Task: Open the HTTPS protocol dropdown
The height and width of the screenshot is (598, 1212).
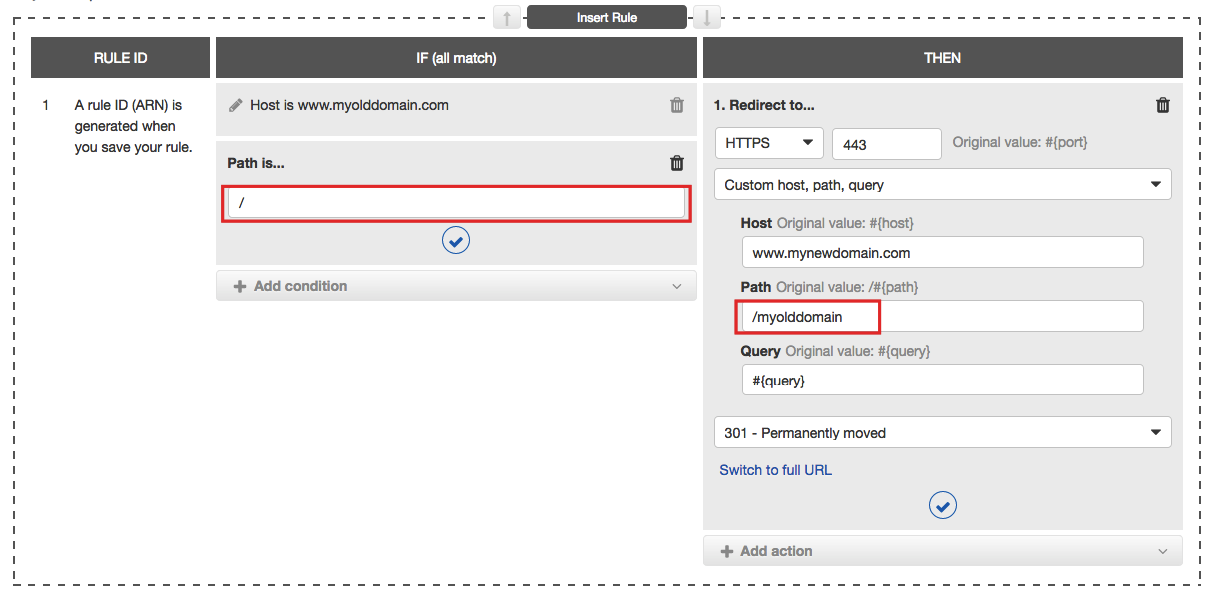Action: pyautogui.click(x=768, y=143)
